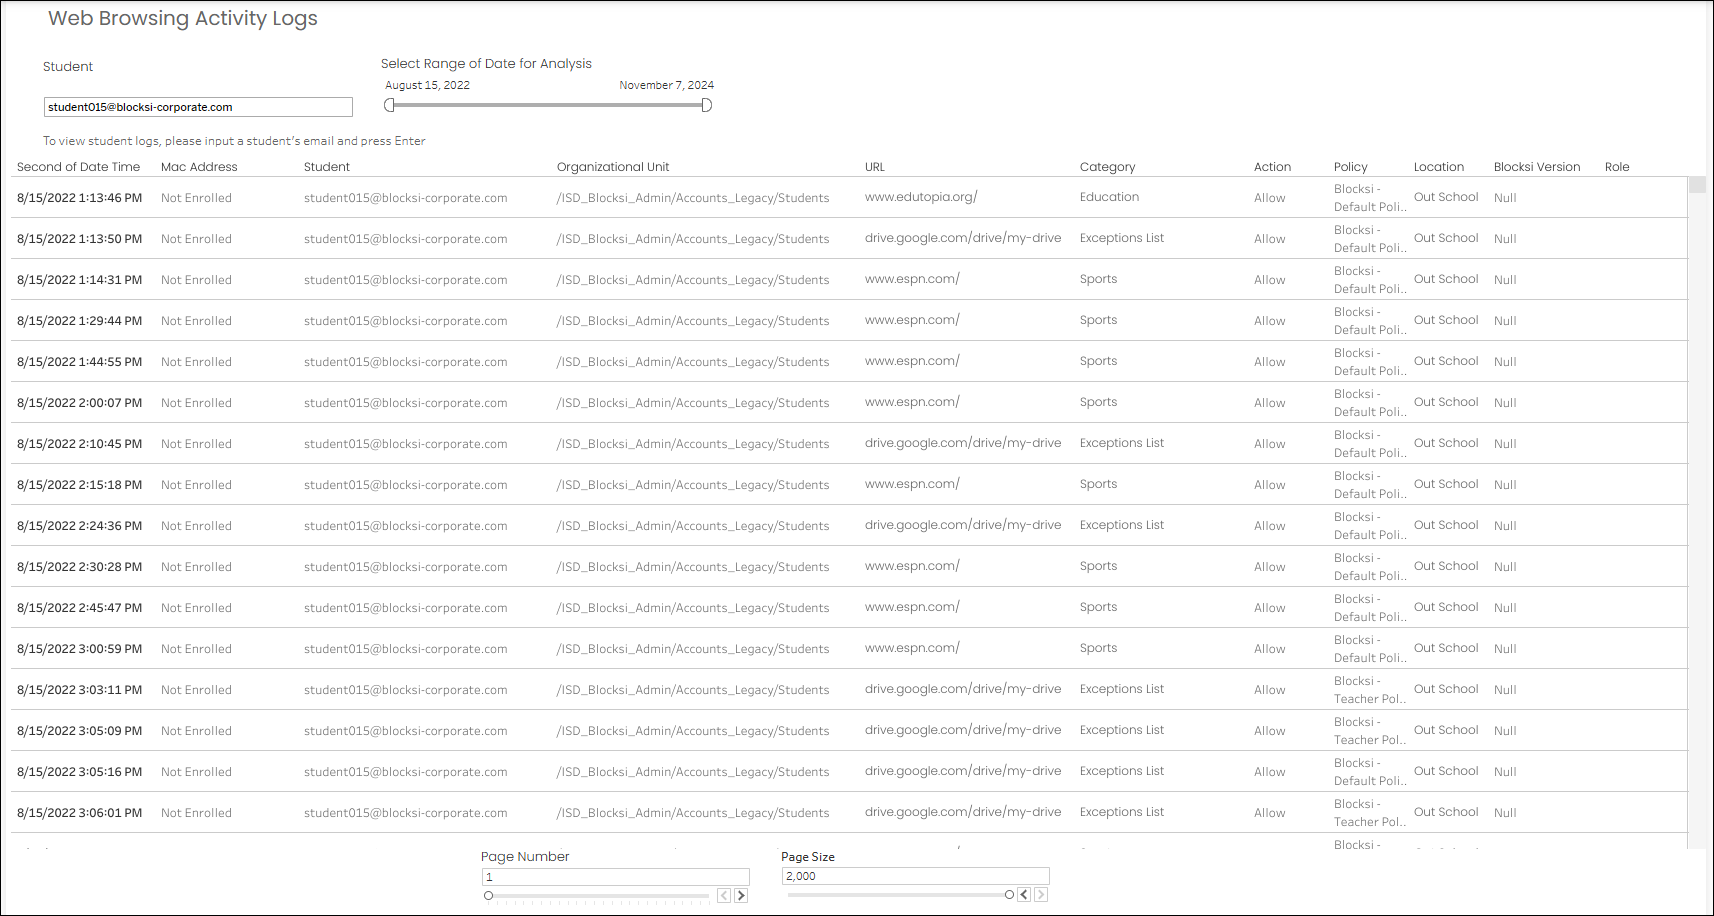Click the Page Number input box
The image size is (1714, 916).
point(615,877)
